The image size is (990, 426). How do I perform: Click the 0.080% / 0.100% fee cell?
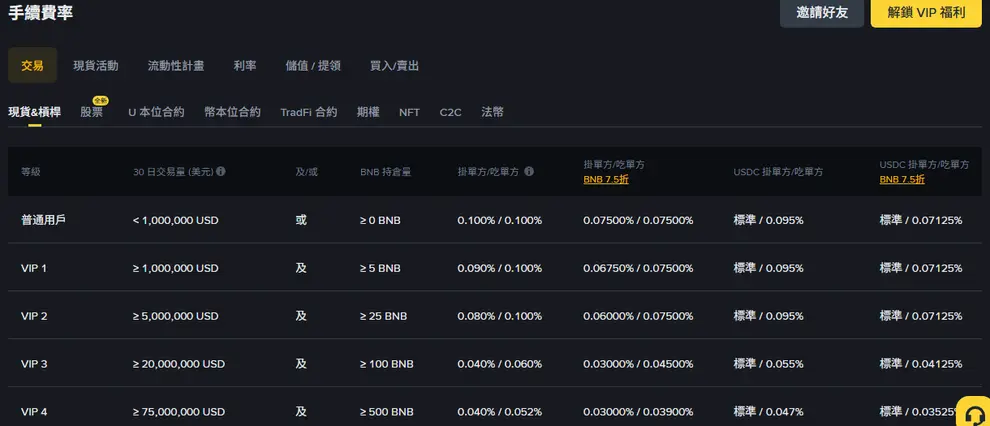499,316
